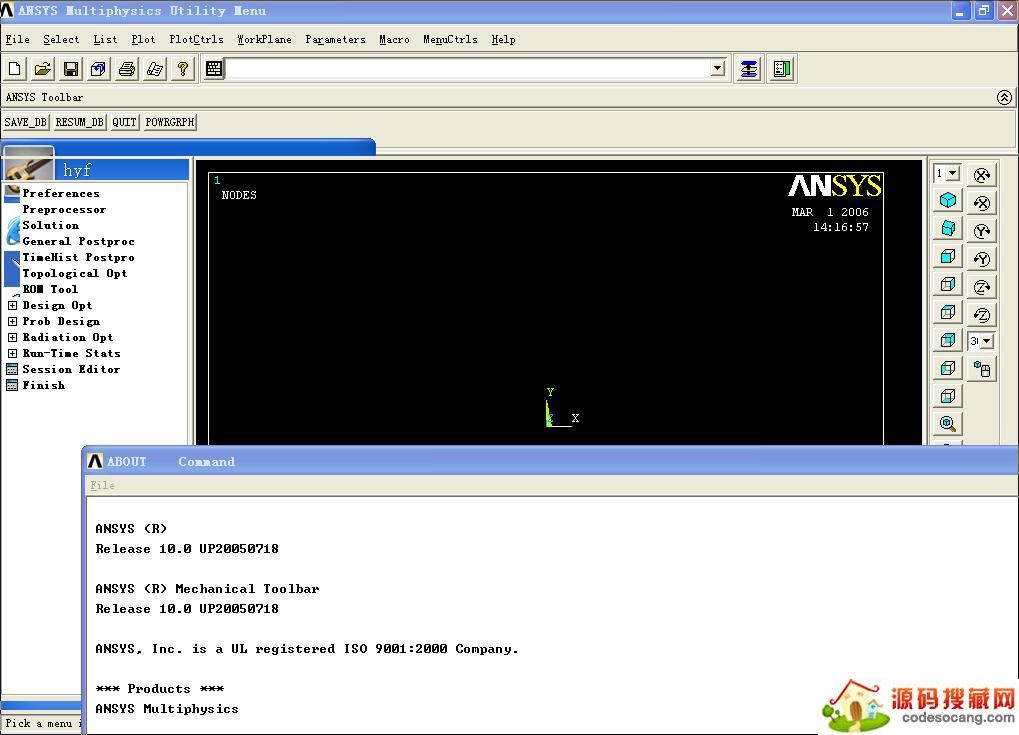This screenshot has width=1019, height=735.
Task: Click the green list icon beside Raise Hidden
Action: [x=782, y=69]
